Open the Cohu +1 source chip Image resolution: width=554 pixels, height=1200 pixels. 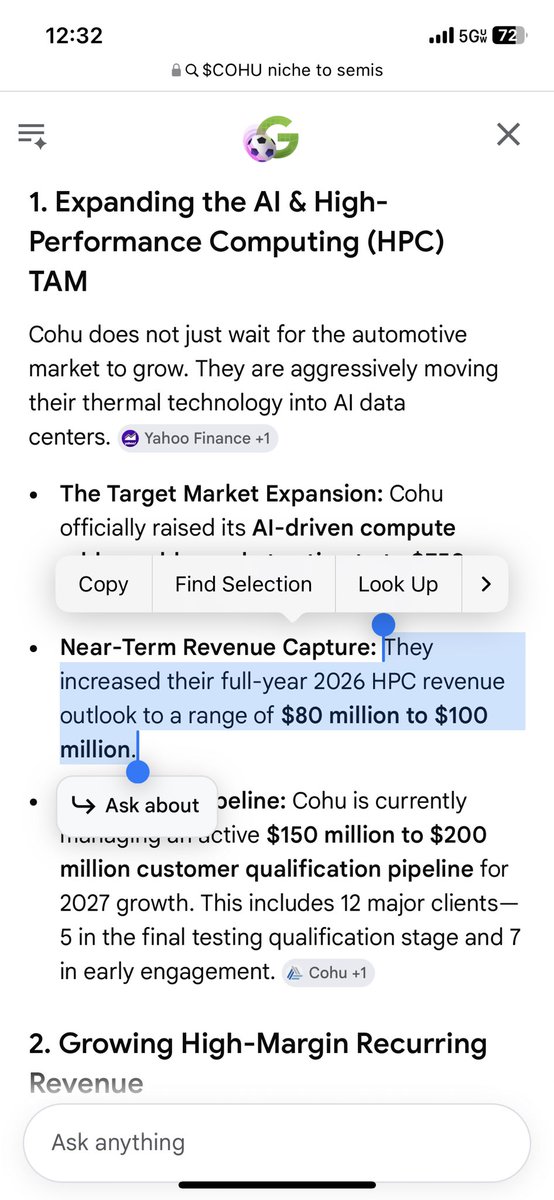coord(328,972)
